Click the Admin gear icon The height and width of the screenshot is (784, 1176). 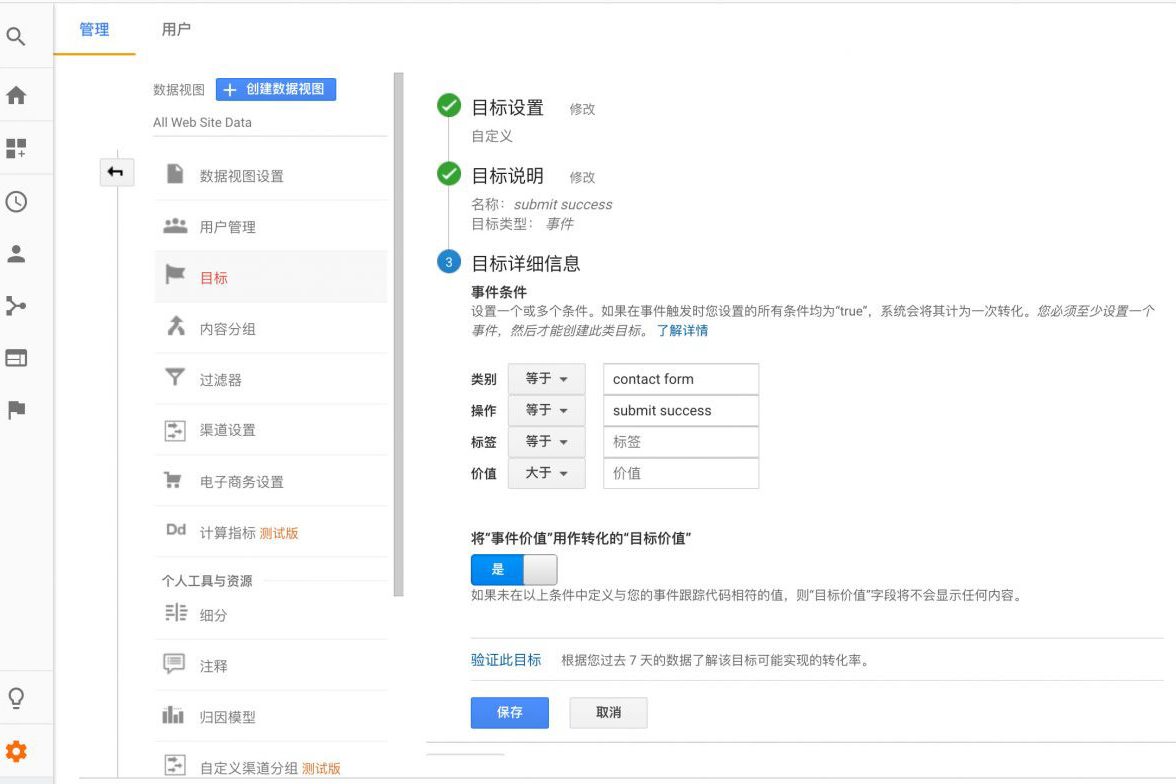pyautogui.click(x=16, y=752)
